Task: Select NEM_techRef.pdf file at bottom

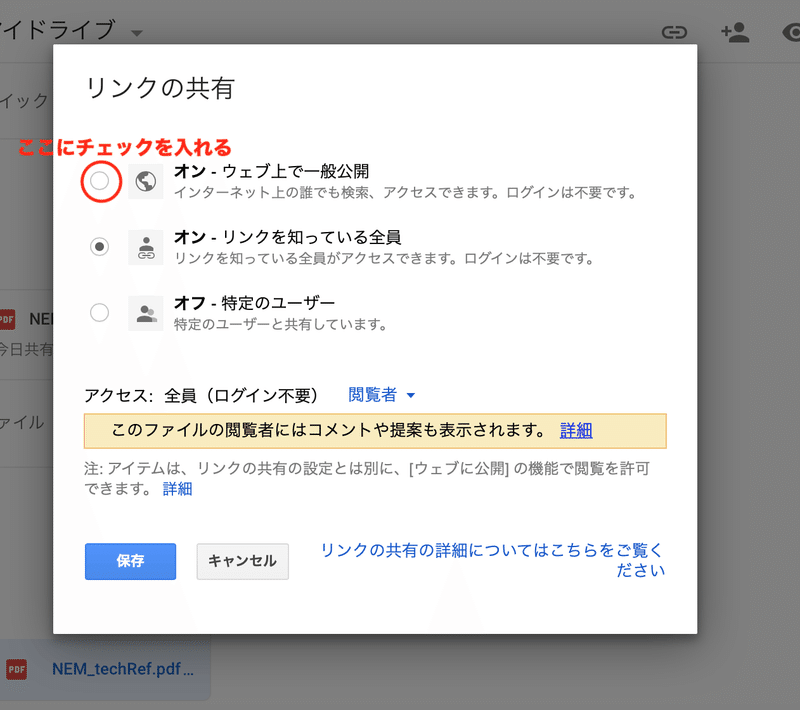Action: (106, 669)
